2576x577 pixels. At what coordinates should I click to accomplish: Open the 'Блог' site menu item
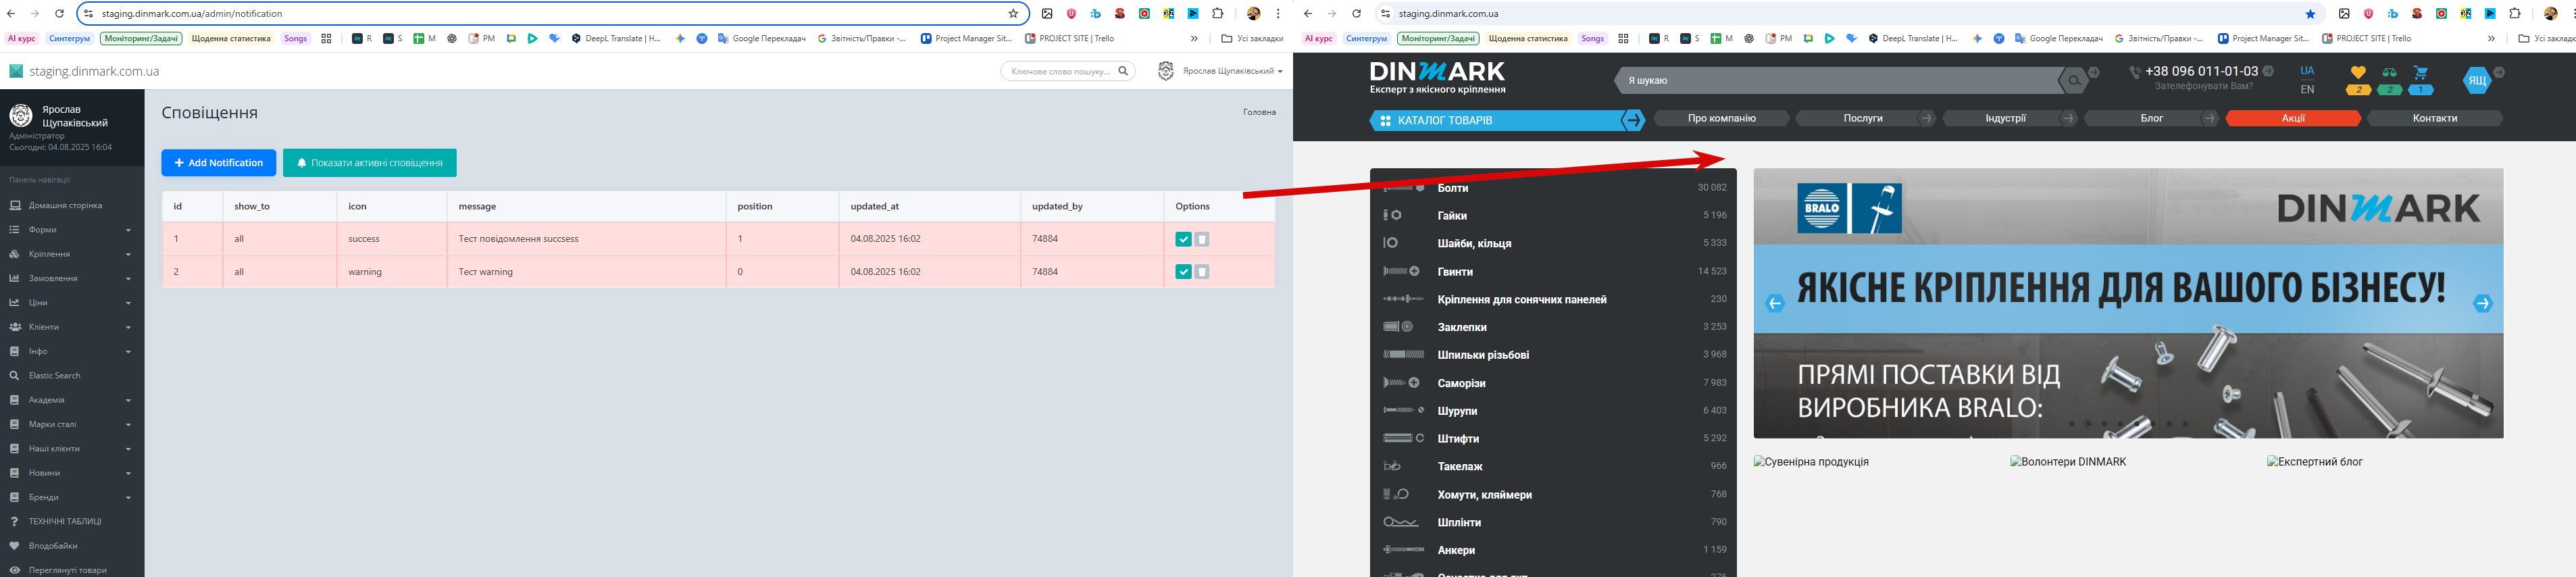pos(2152,118)
